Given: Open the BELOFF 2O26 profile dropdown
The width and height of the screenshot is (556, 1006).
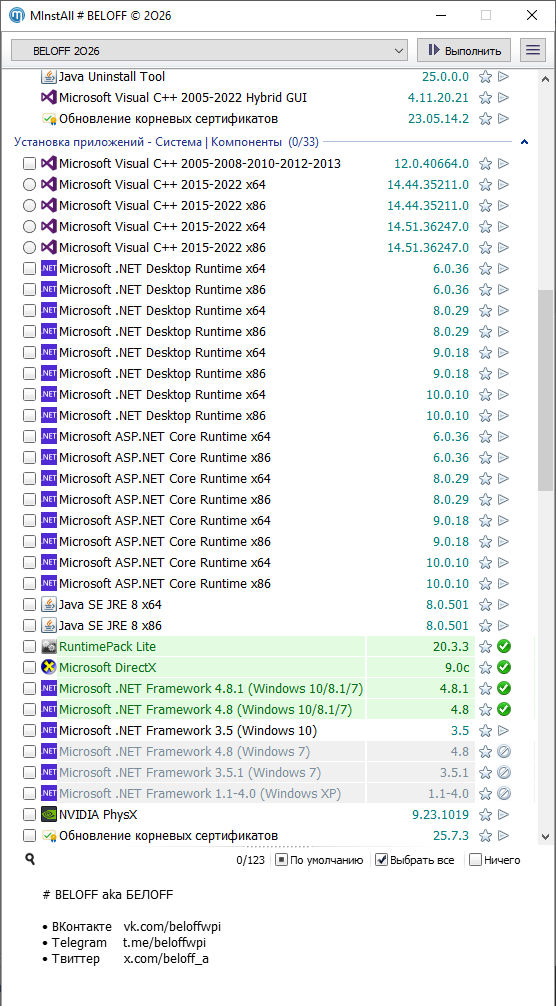Looking at the screenshot, I should 210,49.
